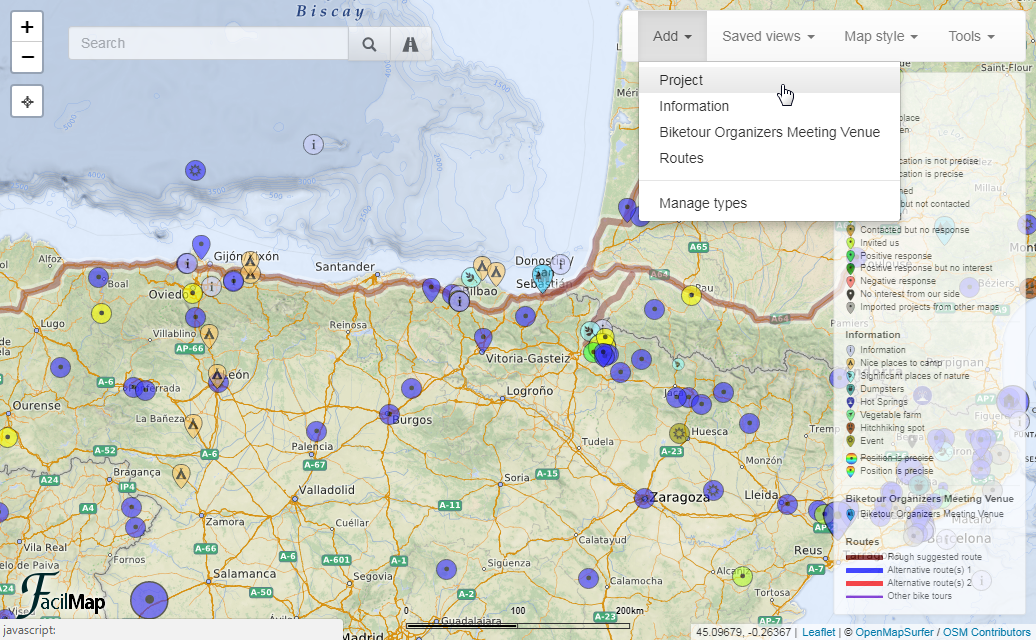
Task: Select Project from the Add menu
Action: [x=681, y=80]
